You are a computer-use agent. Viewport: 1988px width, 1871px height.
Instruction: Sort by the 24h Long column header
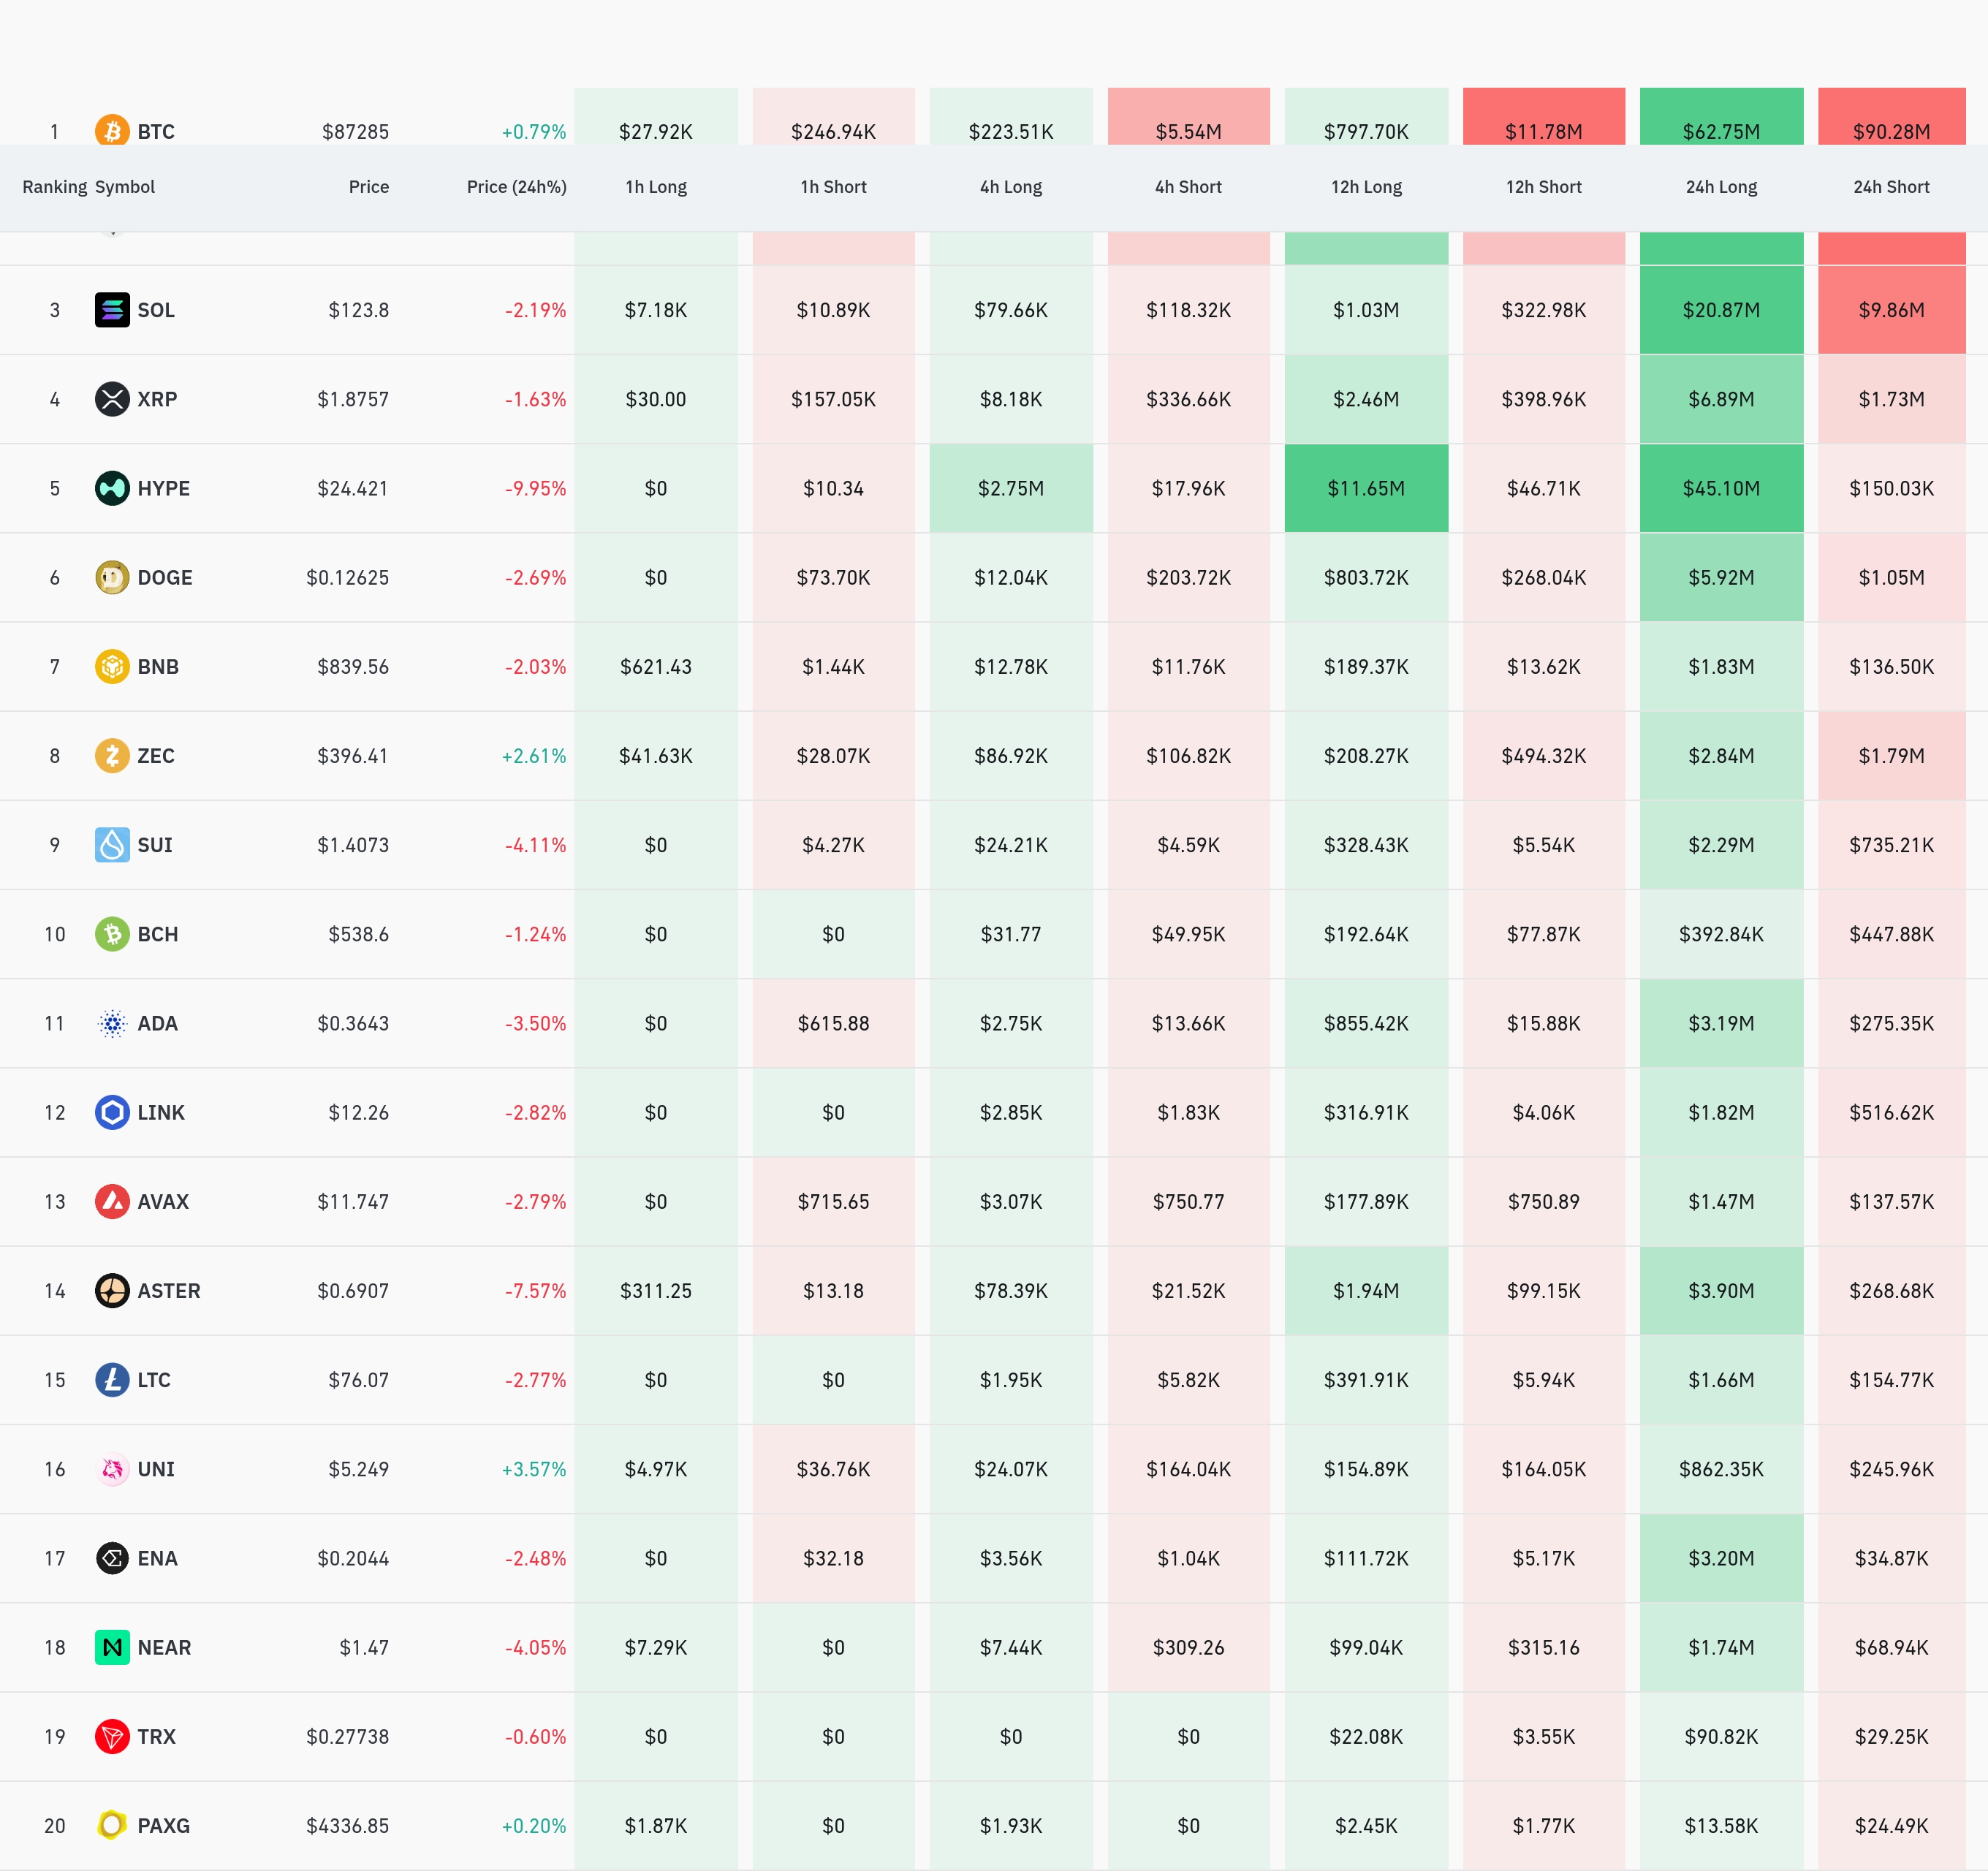pos(1720,187)
